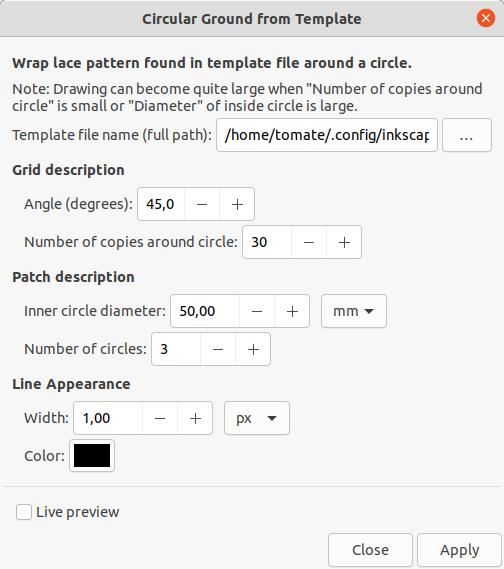Focus the template file name path field
The image size is (504, 569).
tap(327, 135)
